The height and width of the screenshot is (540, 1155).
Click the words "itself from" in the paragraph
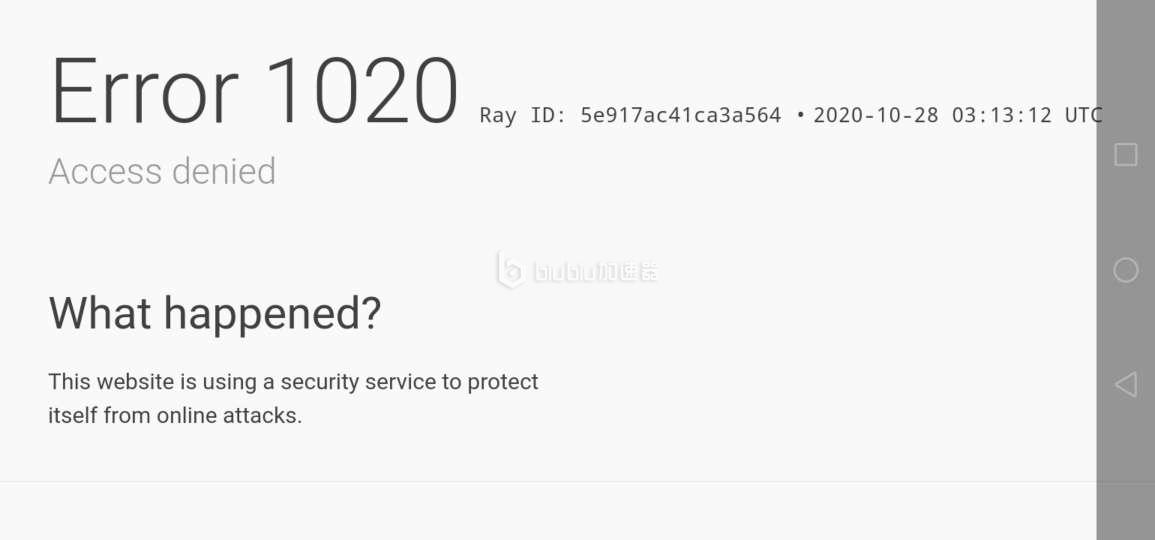coord(99,415)
